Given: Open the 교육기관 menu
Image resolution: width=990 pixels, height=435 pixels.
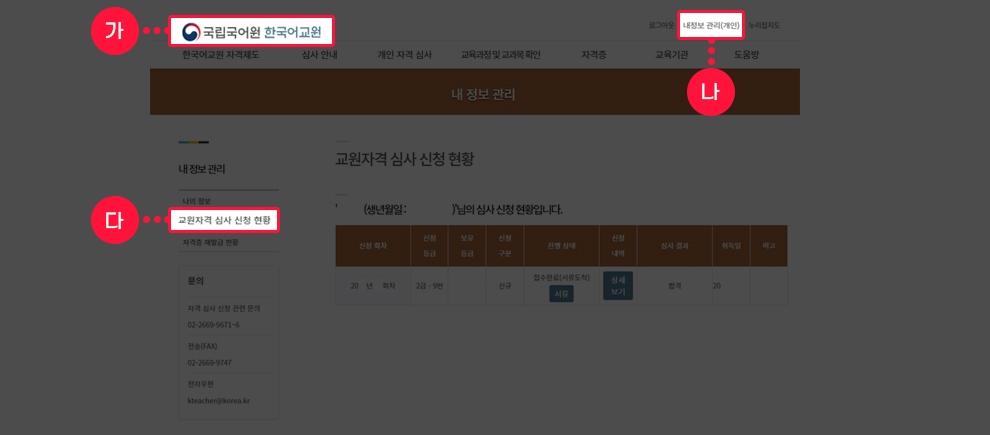Looking at the screenshot, I should click(x=671, y=55).
